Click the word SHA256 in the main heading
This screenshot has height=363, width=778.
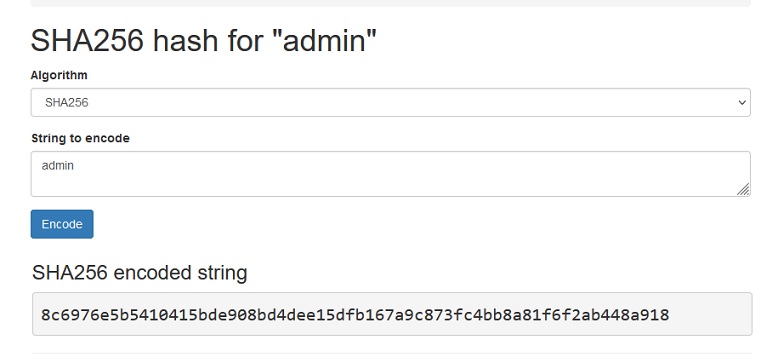click(87, 40)
